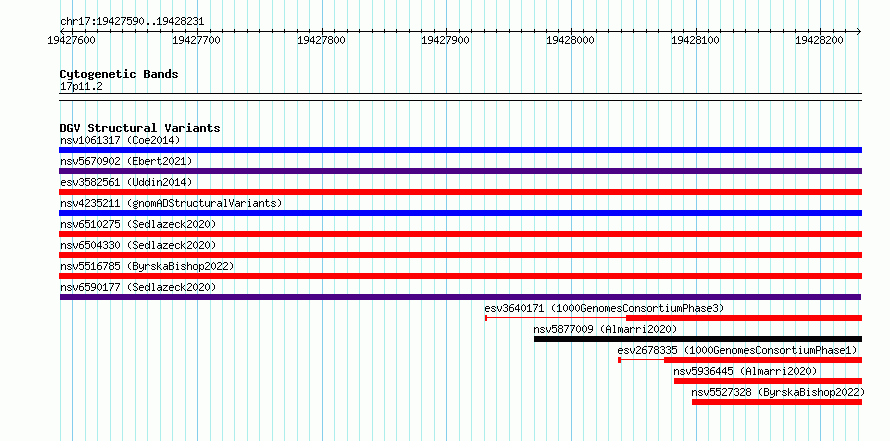The height and width of the screenshot is (441, 890).
Task: Click esv3582561 (Uddin2014) label
Action: pyautogui.click(x=126, y=182)
